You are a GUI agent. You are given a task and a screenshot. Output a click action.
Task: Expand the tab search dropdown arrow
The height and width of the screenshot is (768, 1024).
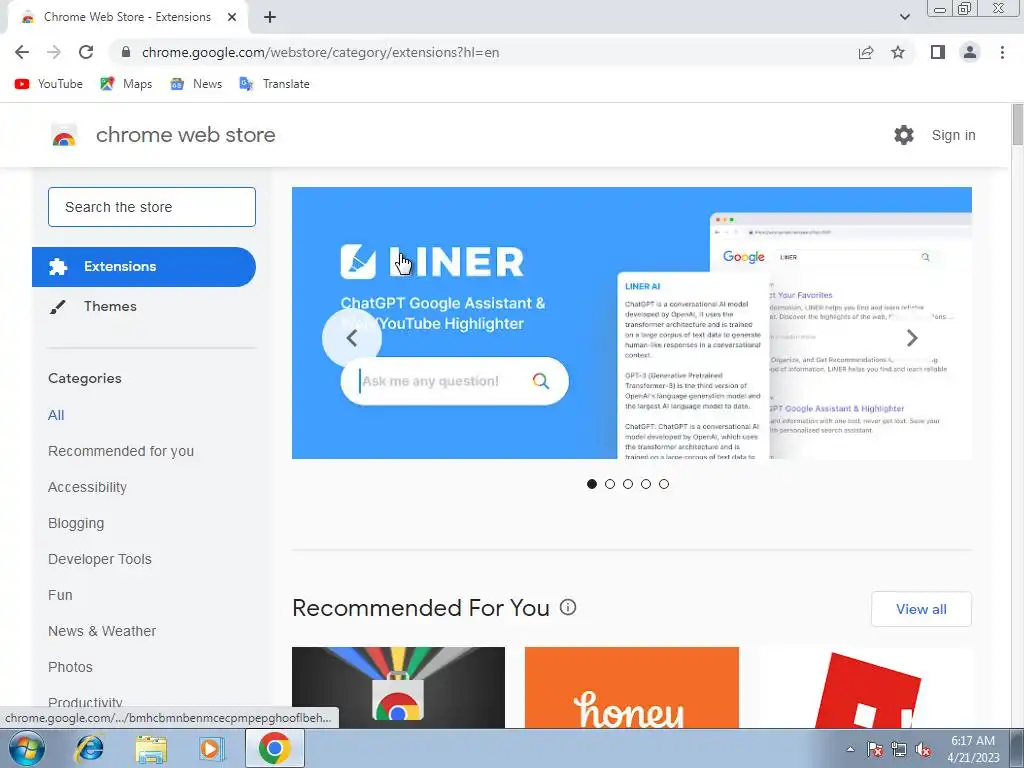point(904,17)
